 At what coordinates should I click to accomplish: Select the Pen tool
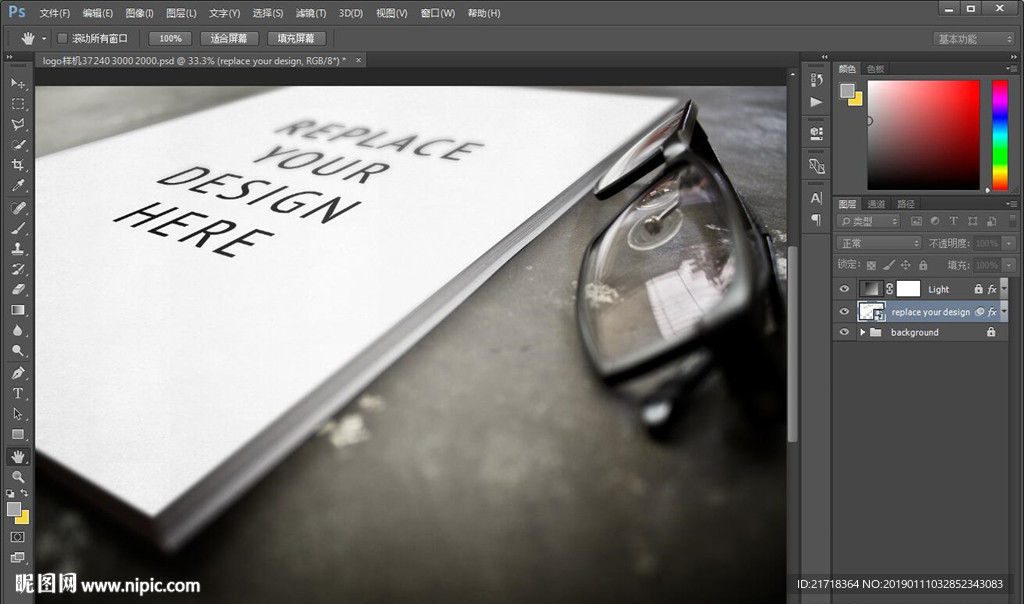pos(18,373)
